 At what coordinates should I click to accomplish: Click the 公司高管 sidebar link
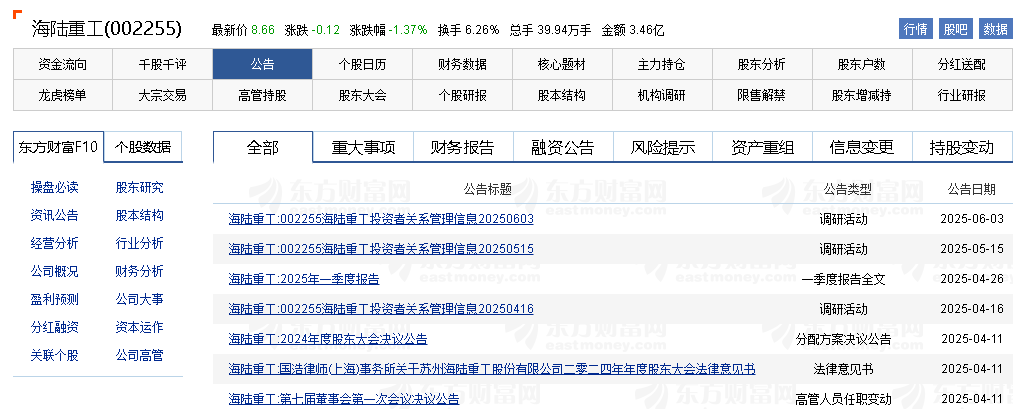(139, 355)
